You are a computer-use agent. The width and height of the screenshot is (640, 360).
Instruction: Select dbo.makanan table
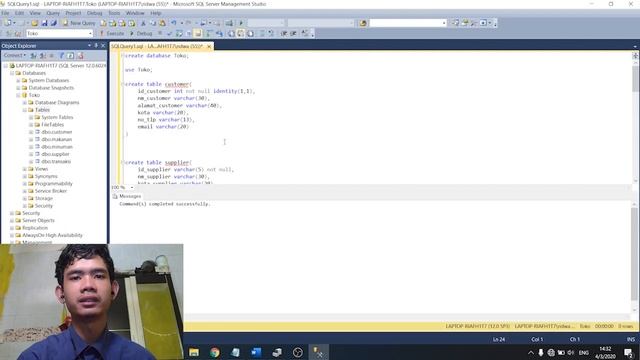coord(57,140)
